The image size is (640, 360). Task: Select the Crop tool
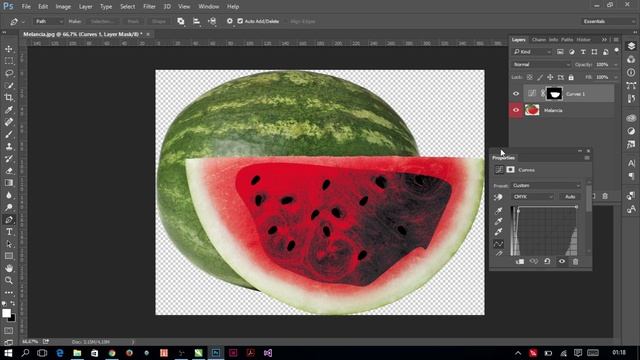9,98
